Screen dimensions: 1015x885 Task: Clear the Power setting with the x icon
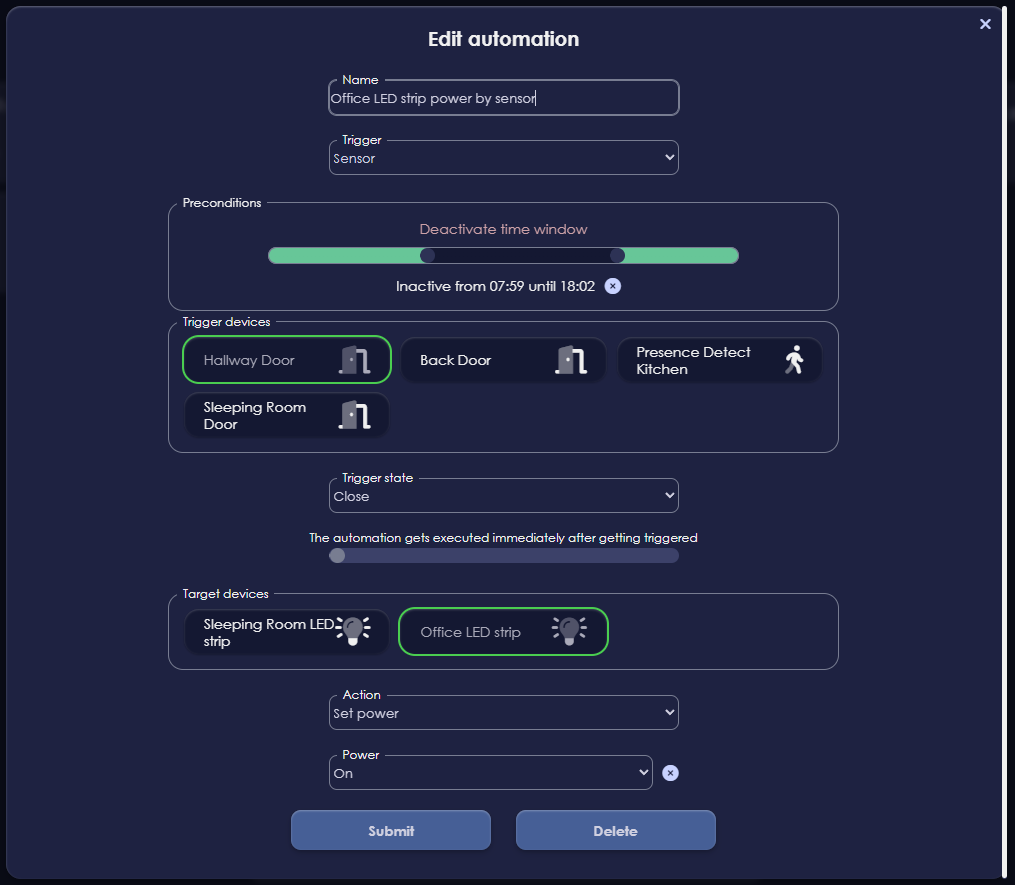pyautogui.click(x=670, y=773)
